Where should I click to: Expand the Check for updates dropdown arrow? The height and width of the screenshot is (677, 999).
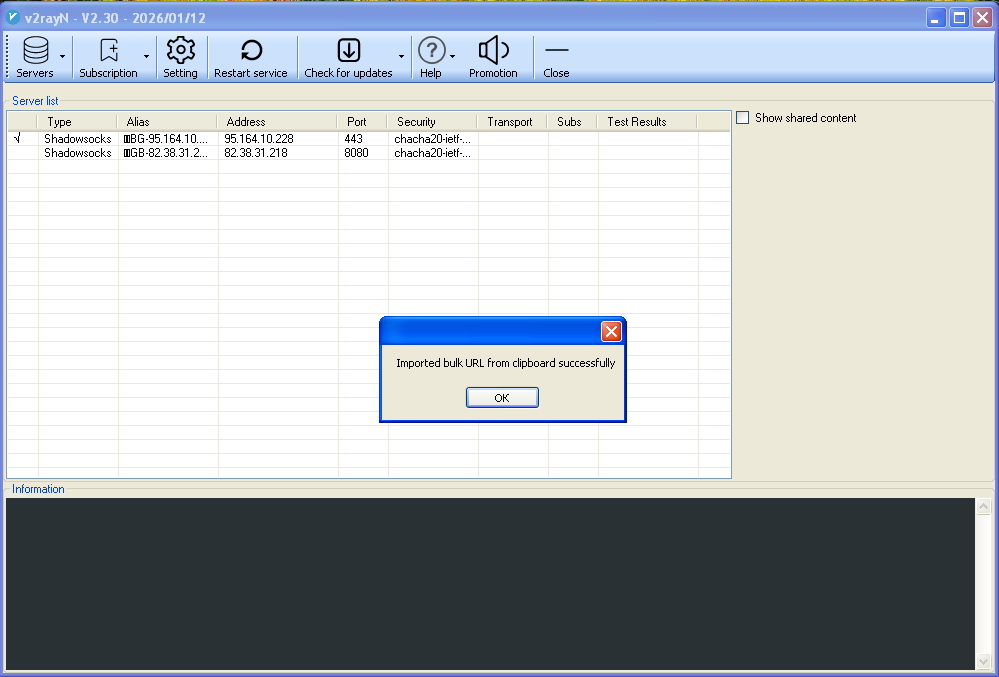coord(401,57)
